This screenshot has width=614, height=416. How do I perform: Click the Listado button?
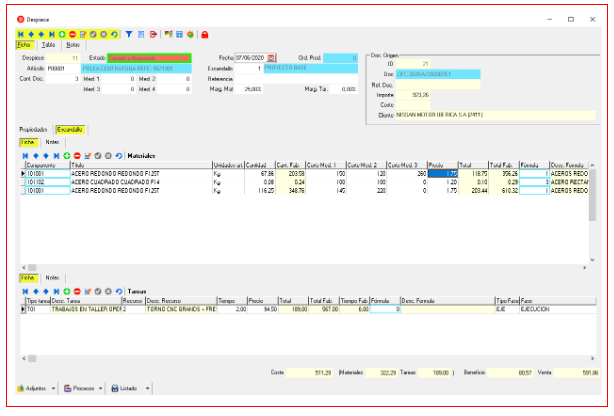[125, 389]
